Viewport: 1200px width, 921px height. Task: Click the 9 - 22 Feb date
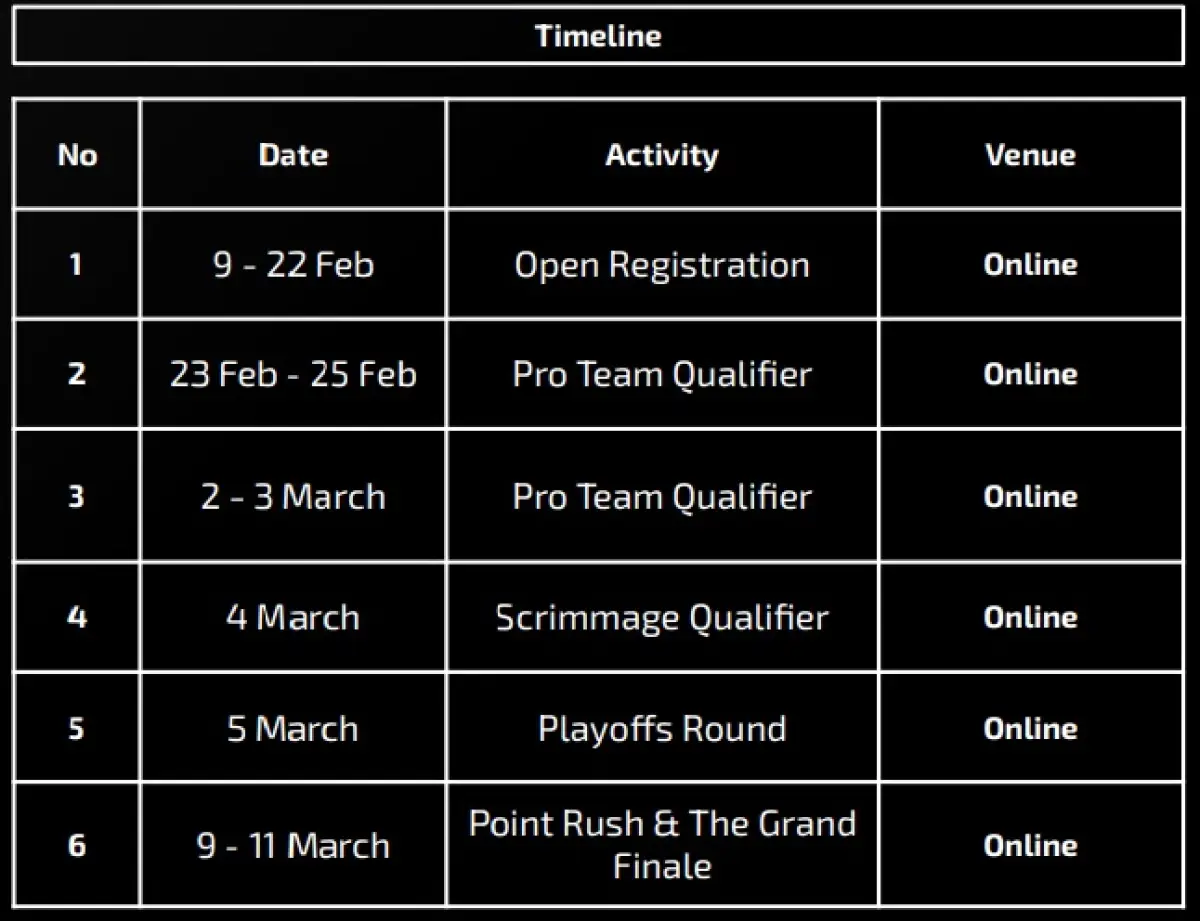click(293, 265)
